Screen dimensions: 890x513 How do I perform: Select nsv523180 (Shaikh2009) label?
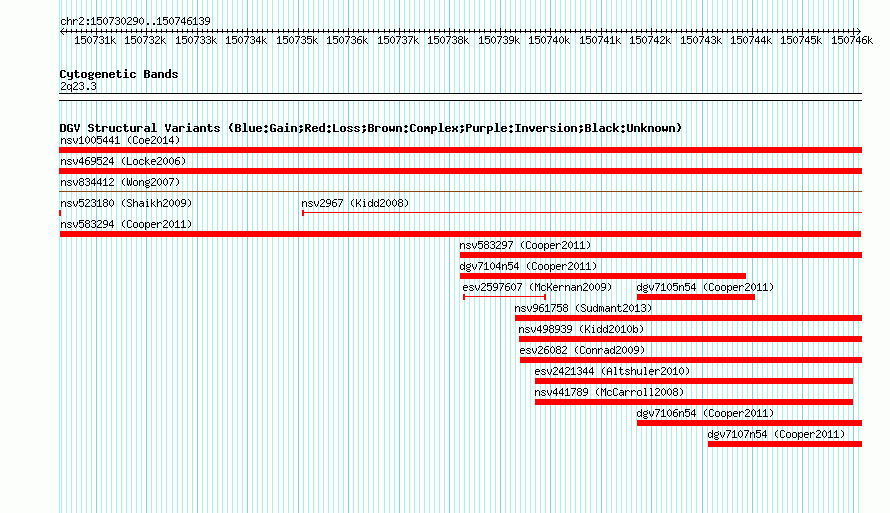pyautogui.click(x=126, y=203)
